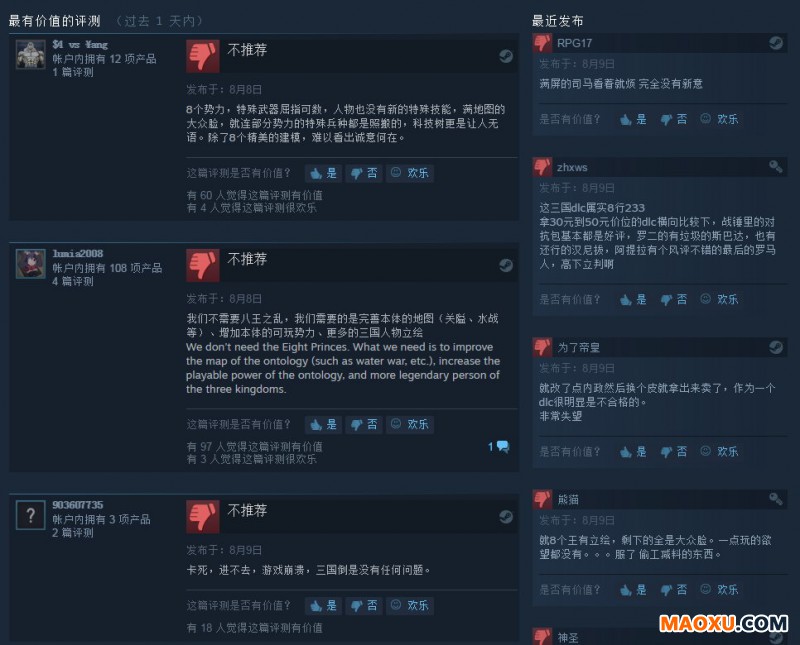Click the Steam icon on RPG17's review header
Screen dimensions: 800x645
pyautogui.click(x=776, y=43)
